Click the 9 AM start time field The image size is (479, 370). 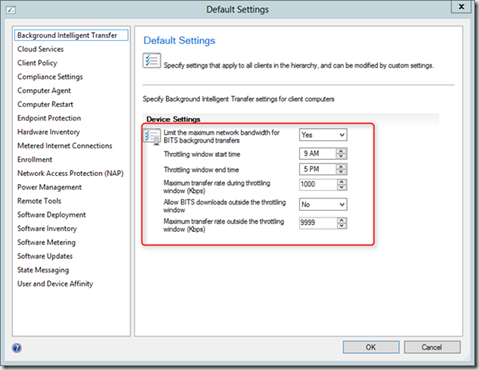(x=318, y=154)
